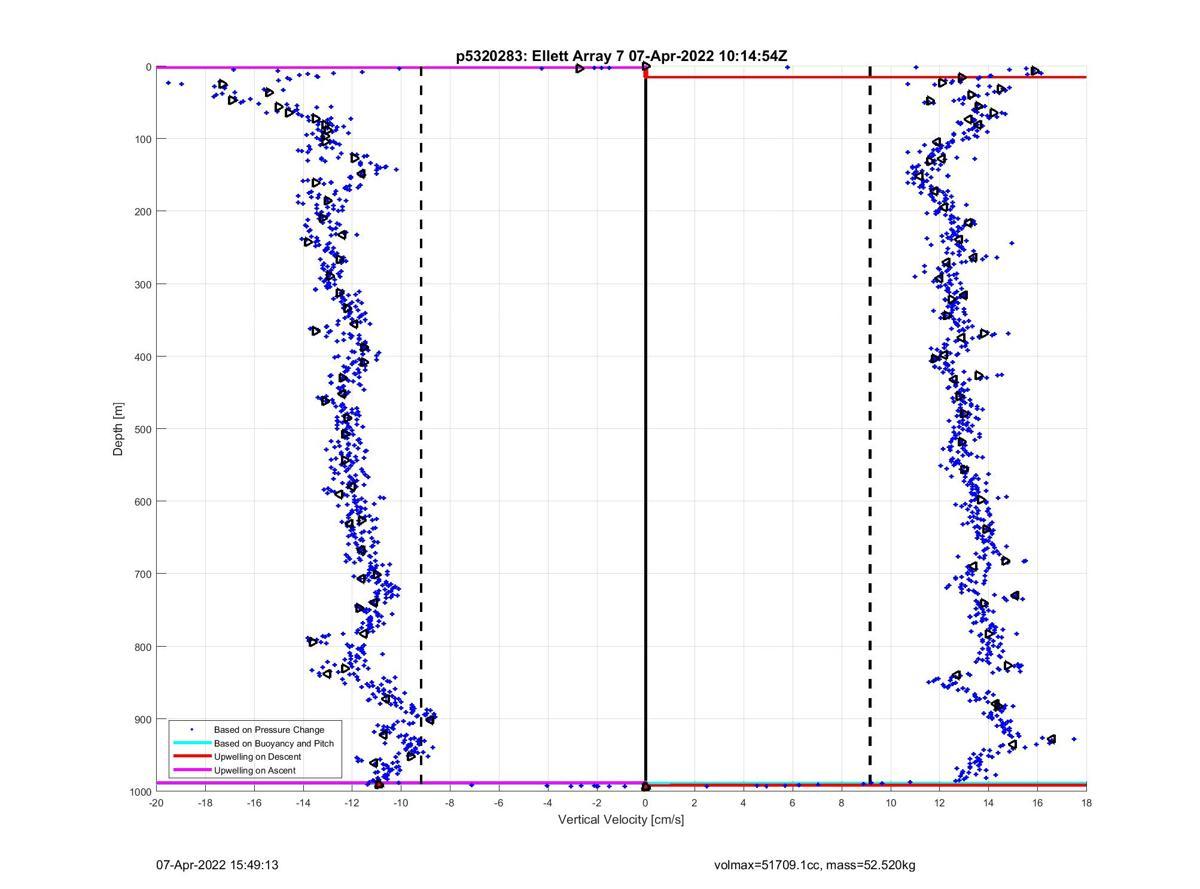Click the 8 velocity tick label

pos(842,802)
